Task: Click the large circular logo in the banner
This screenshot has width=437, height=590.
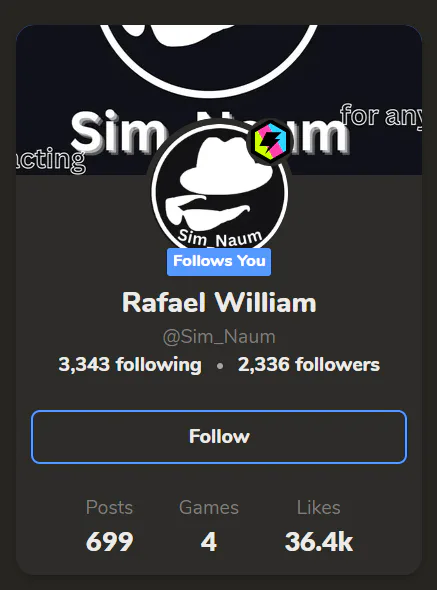Action: pos(209,57)
